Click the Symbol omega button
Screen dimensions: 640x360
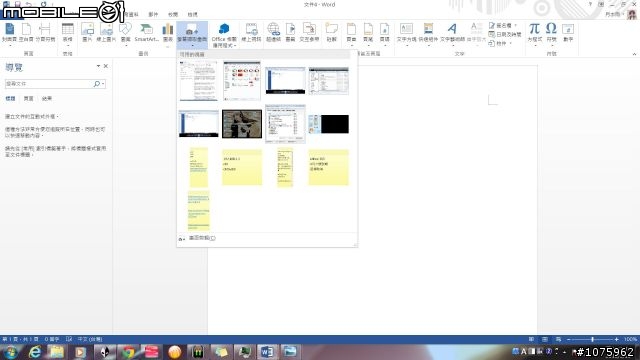click(551, 33)
